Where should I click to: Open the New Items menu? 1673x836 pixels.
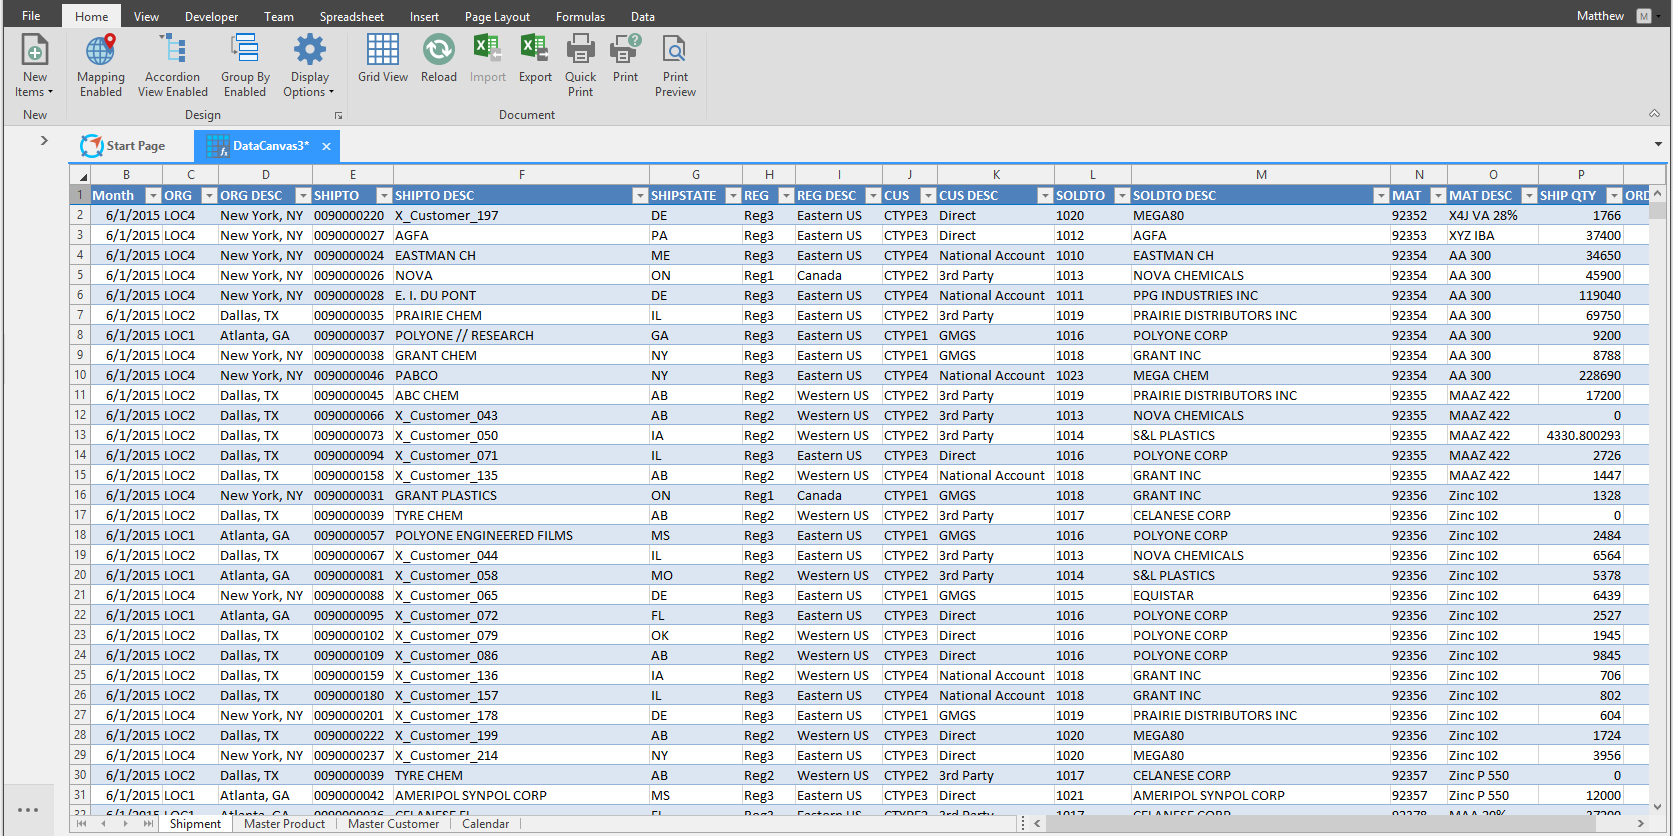tap(35, 66)
